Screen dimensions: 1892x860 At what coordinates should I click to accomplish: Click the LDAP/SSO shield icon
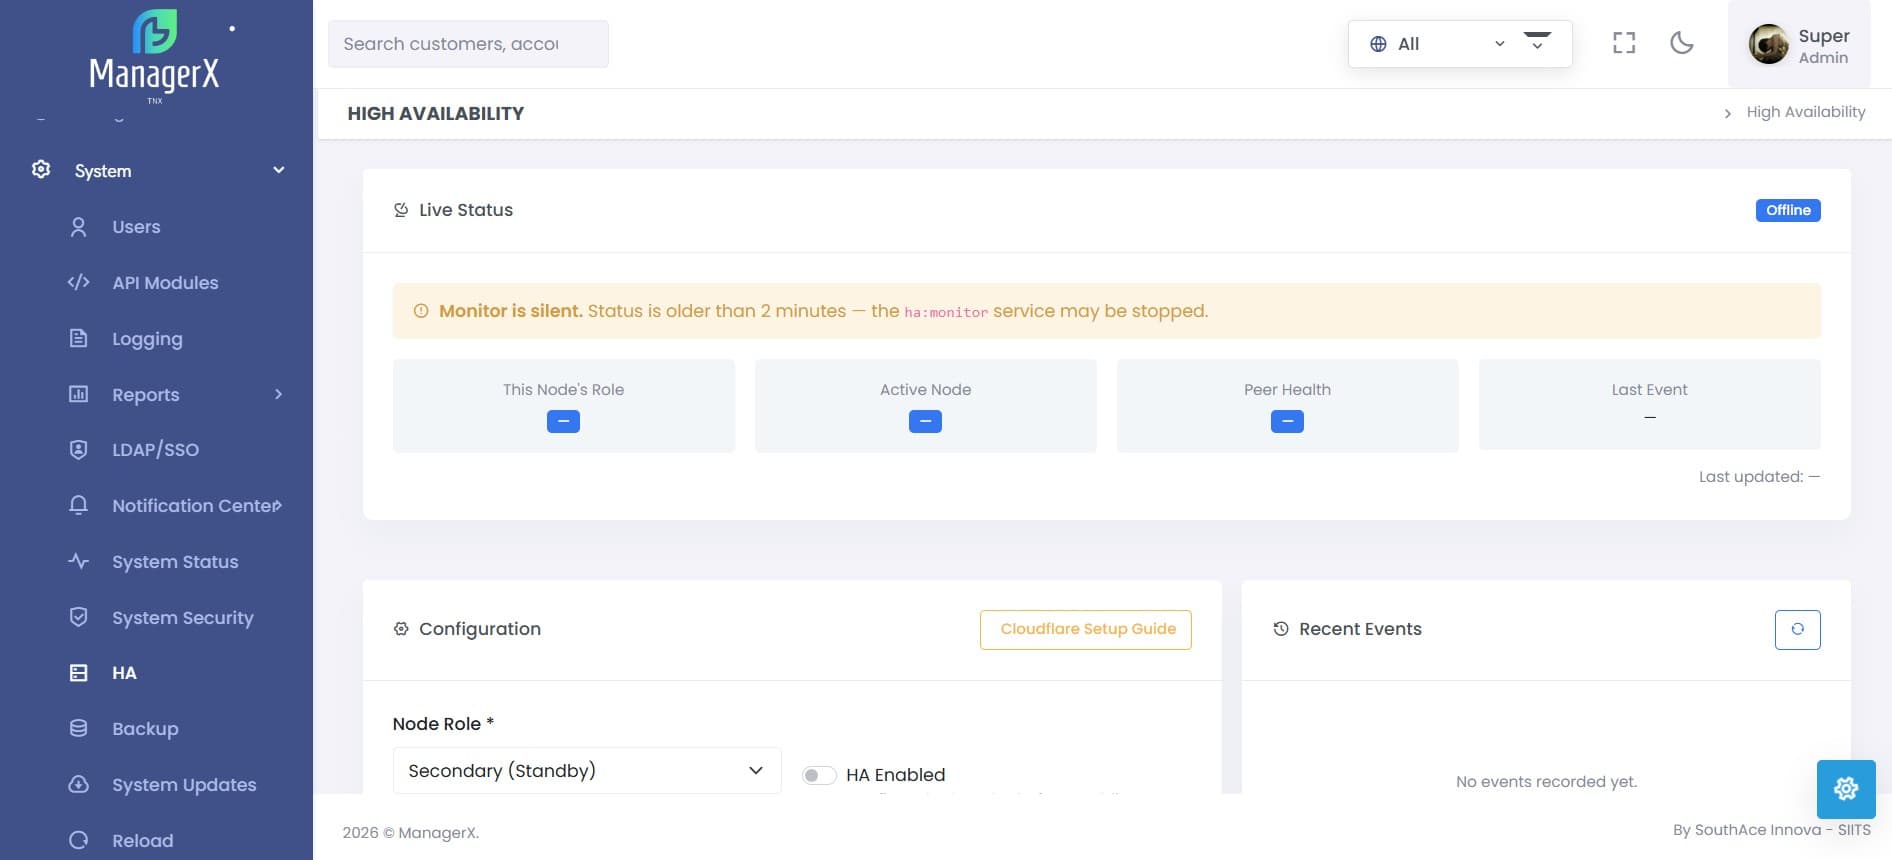point(78,449)
